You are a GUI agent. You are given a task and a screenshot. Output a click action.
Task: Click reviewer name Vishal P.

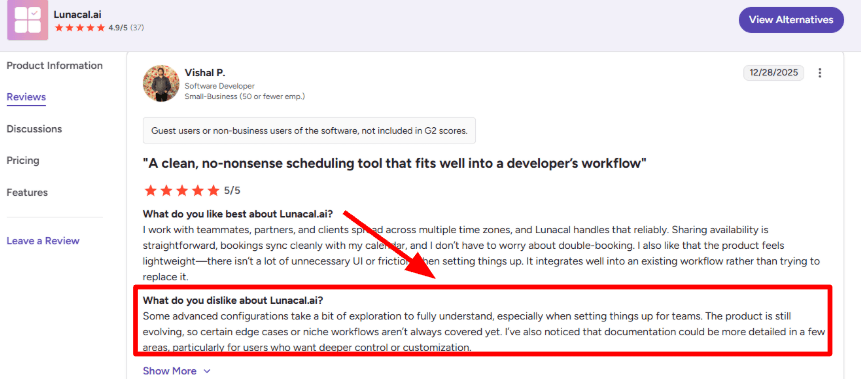205,73
